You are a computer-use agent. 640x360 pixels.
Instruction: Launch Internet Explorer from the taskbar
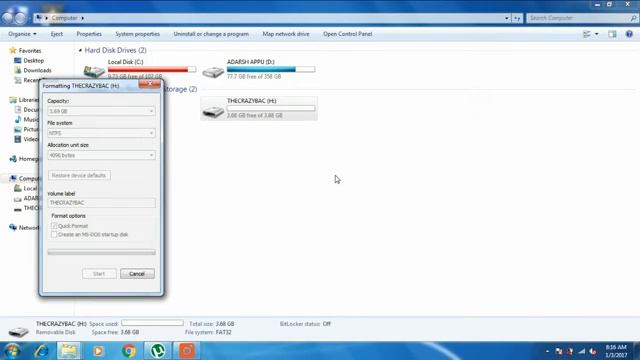41,351
